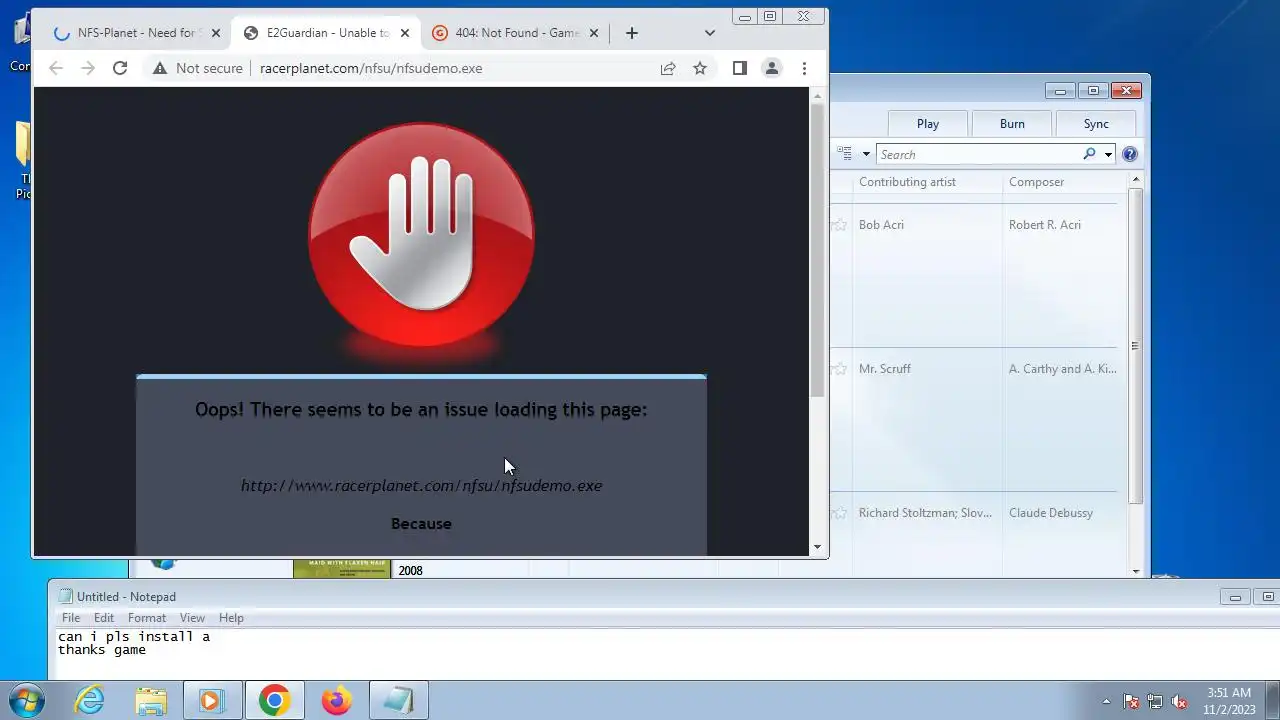The height and width of the screenshot is (720, 1280).
Task: Select the Richard Stoltzman artist entry
Action: (925, 513)
